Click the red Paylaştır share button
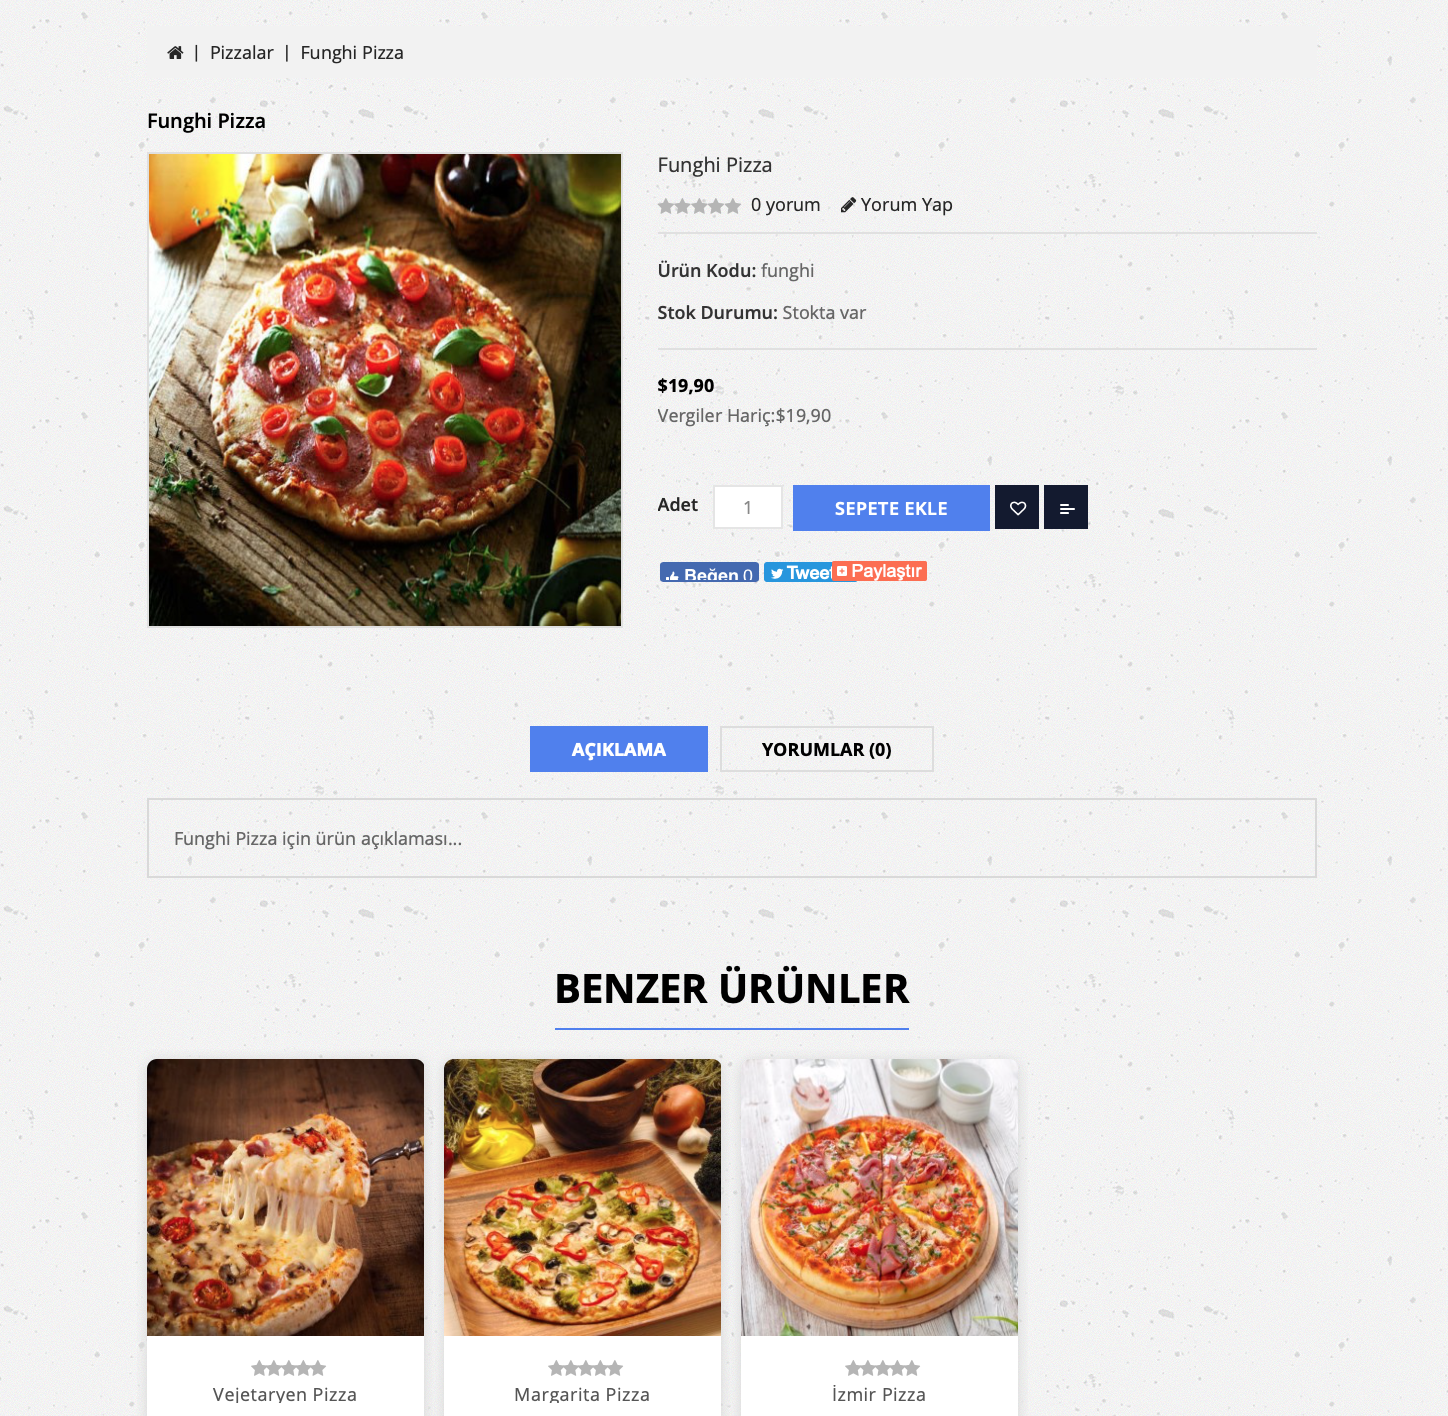Screen dimensions: 1448x1416 click(880, 571)
